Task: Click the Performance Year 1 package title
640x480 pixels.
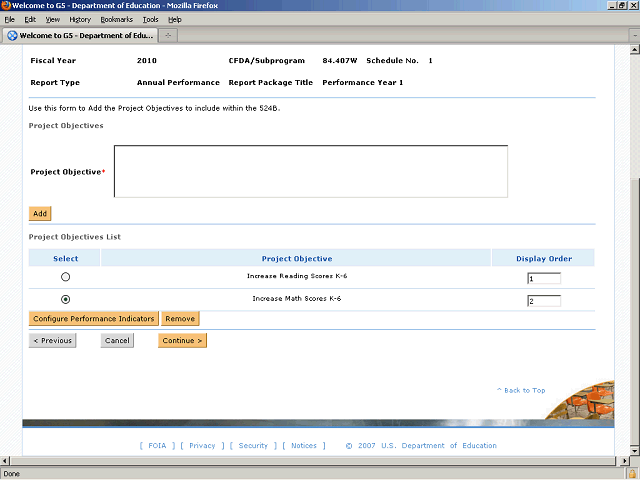Action: (x=362, y=82)
